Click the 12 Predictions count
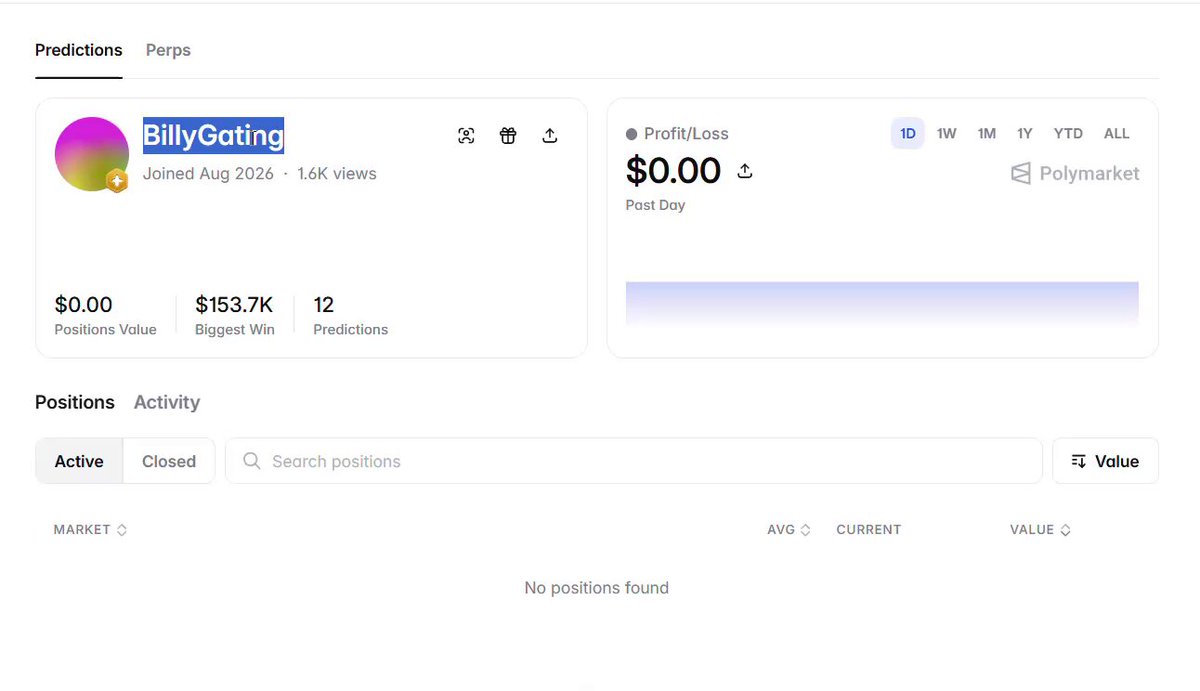The width and height of the screenshot is (1200, 691). [324, 304]
